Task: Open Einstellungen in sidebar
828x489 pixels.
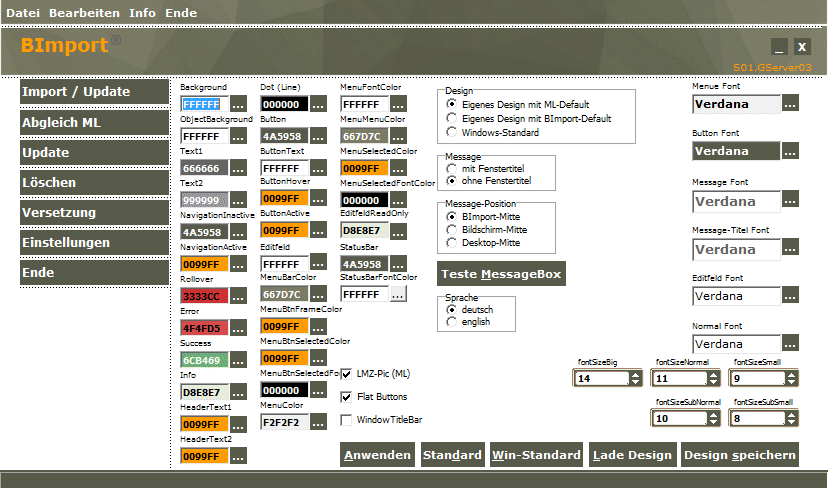Action: [95, 242]
